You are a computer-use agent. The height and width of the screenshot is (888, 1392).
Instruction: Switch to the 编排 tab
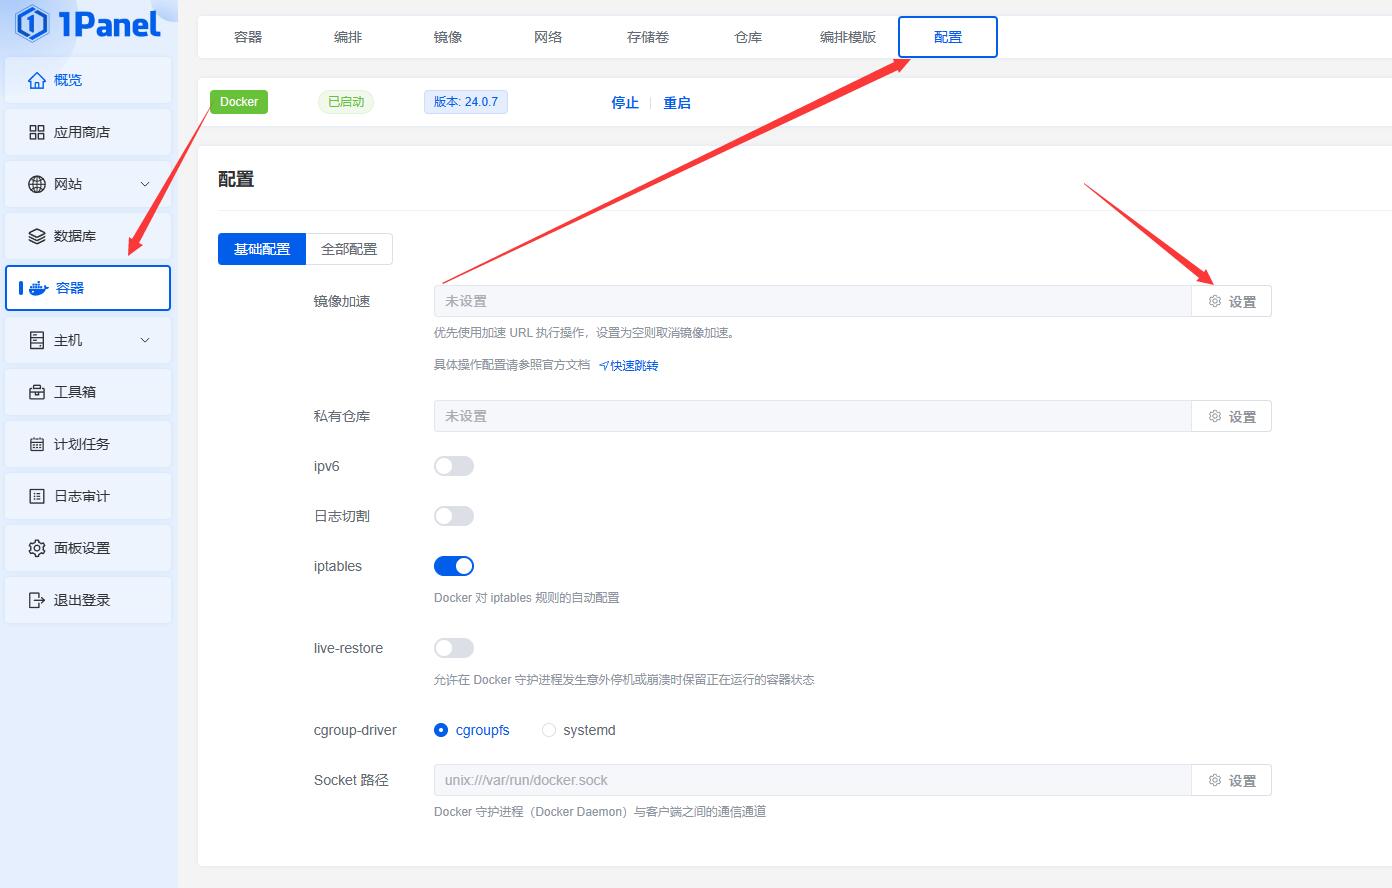point(348,37)
